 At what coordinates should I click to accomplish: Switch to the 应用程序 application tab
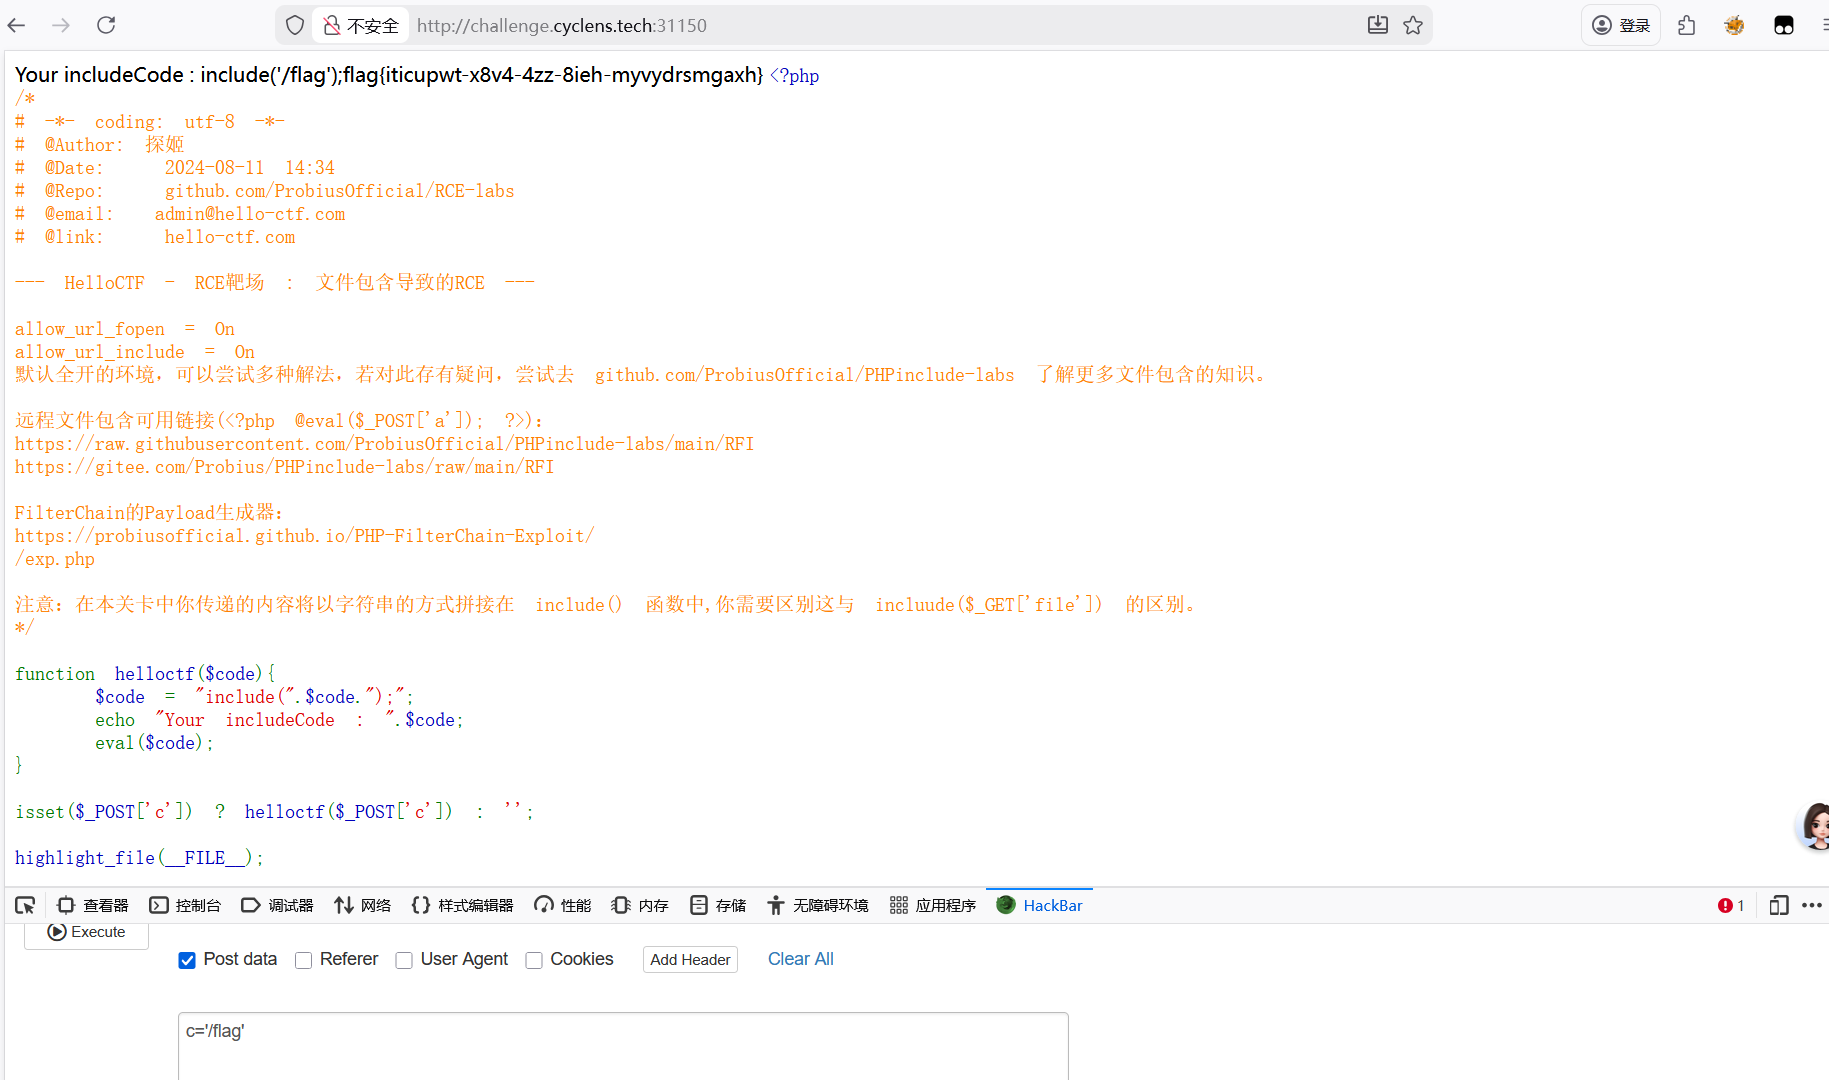(933, 905)
